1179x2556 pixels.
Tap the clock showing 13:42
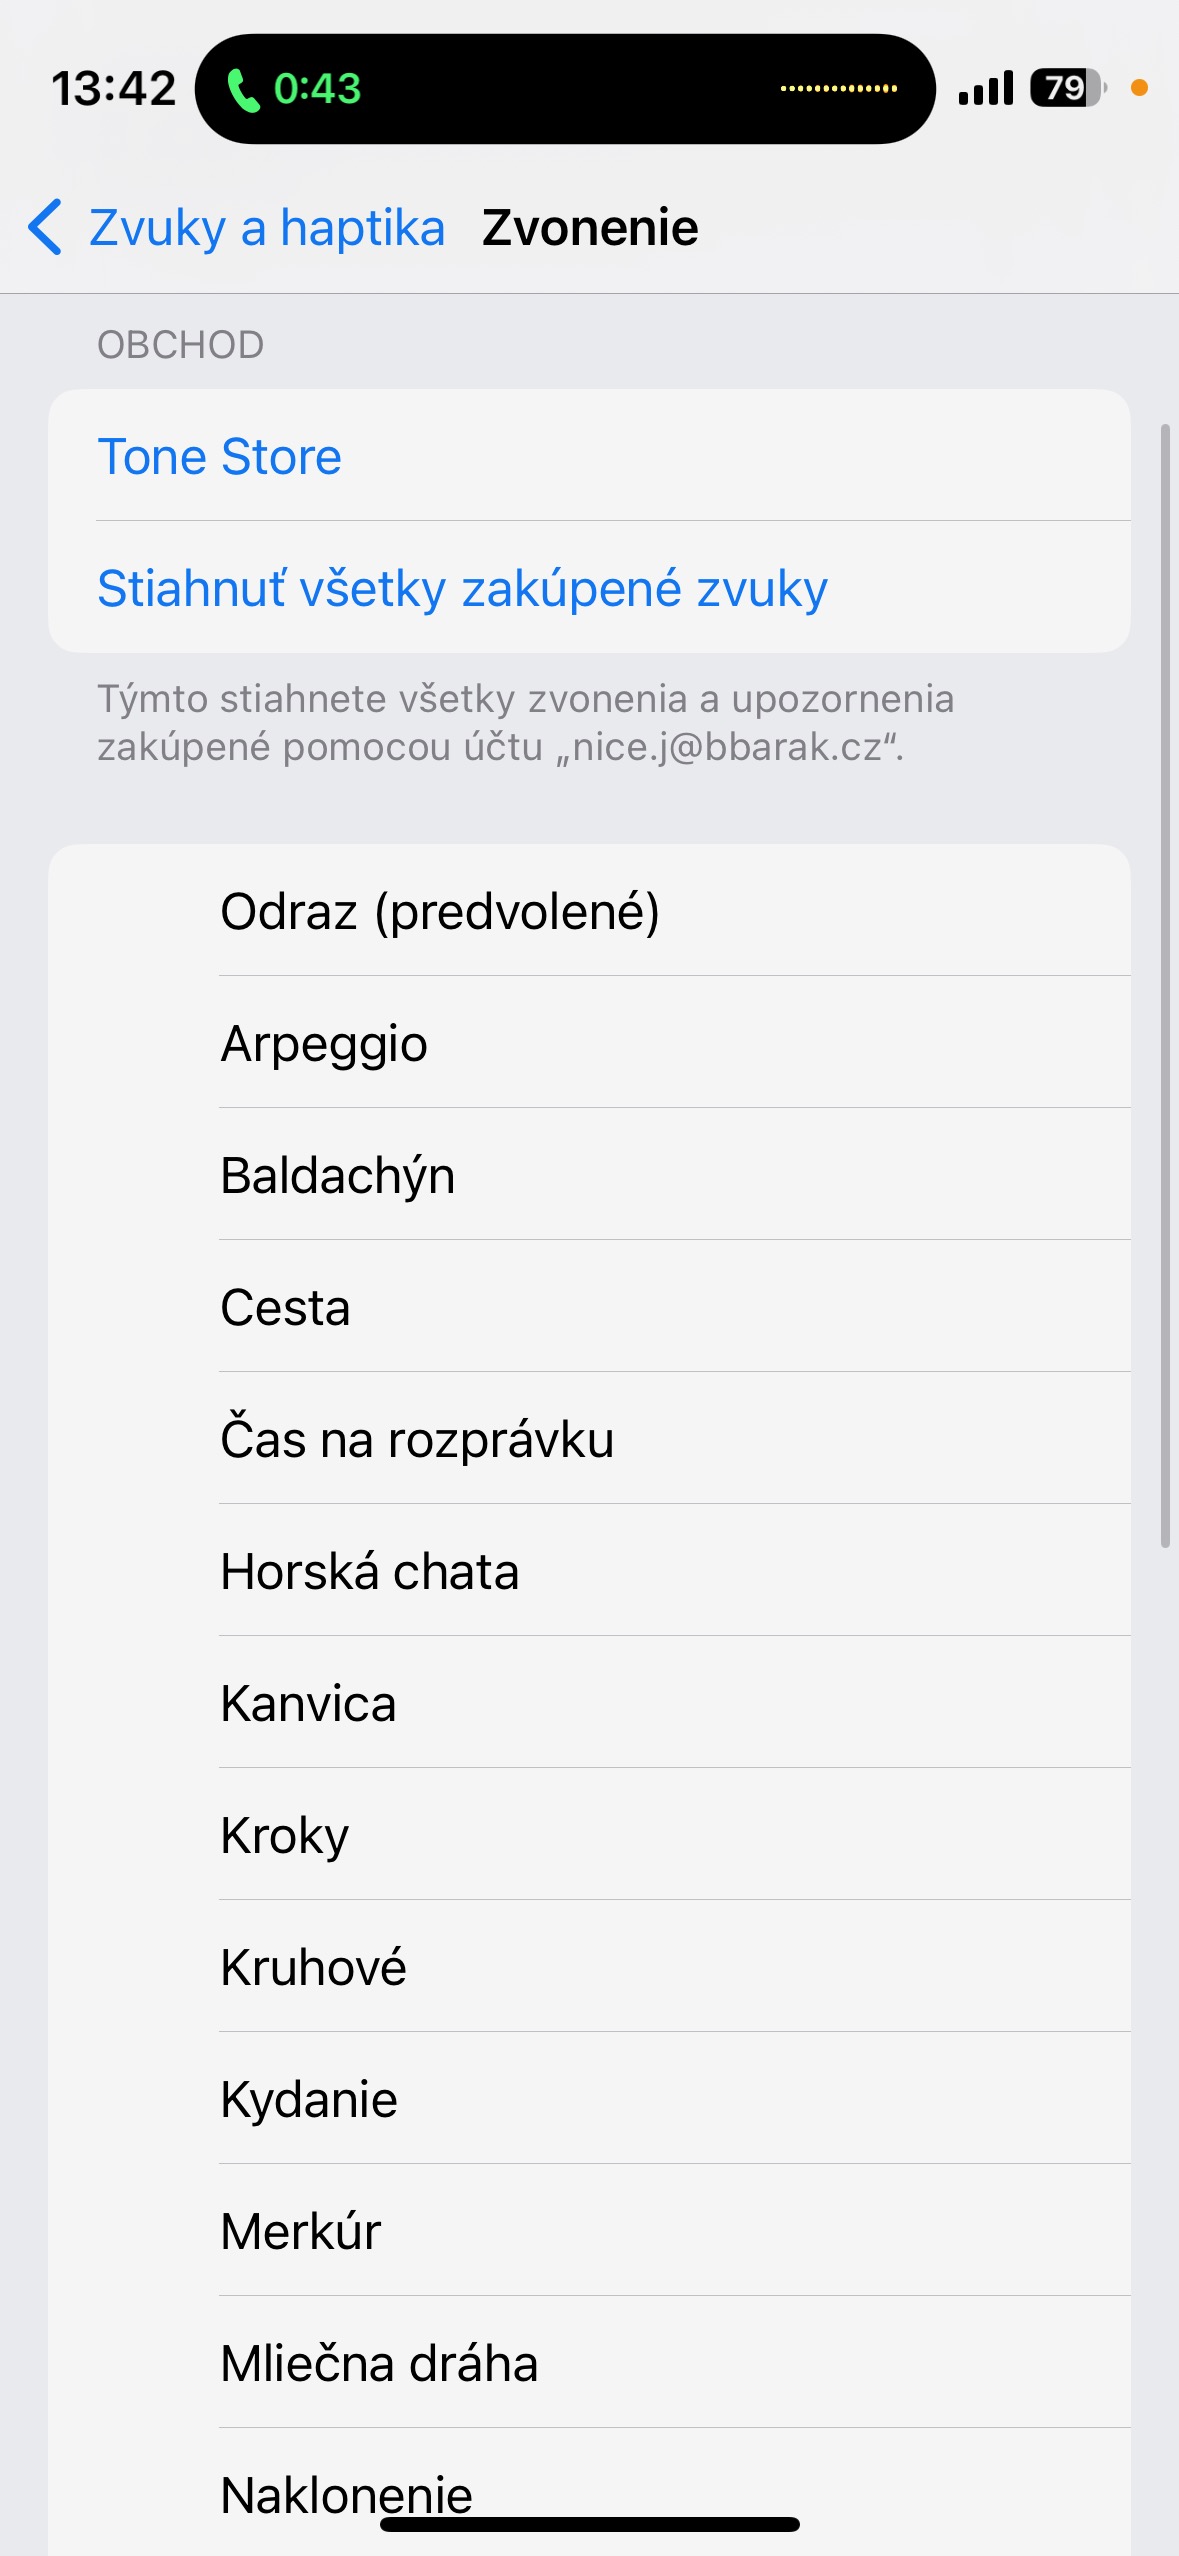[x=114, y=89]
